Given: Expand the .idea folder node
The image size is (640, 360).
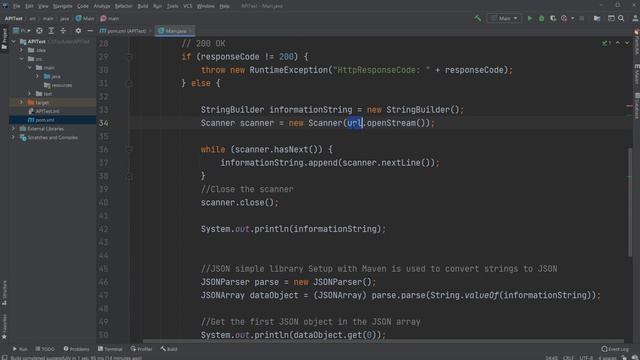Looking at the screenshot, I should coord(22,50).
